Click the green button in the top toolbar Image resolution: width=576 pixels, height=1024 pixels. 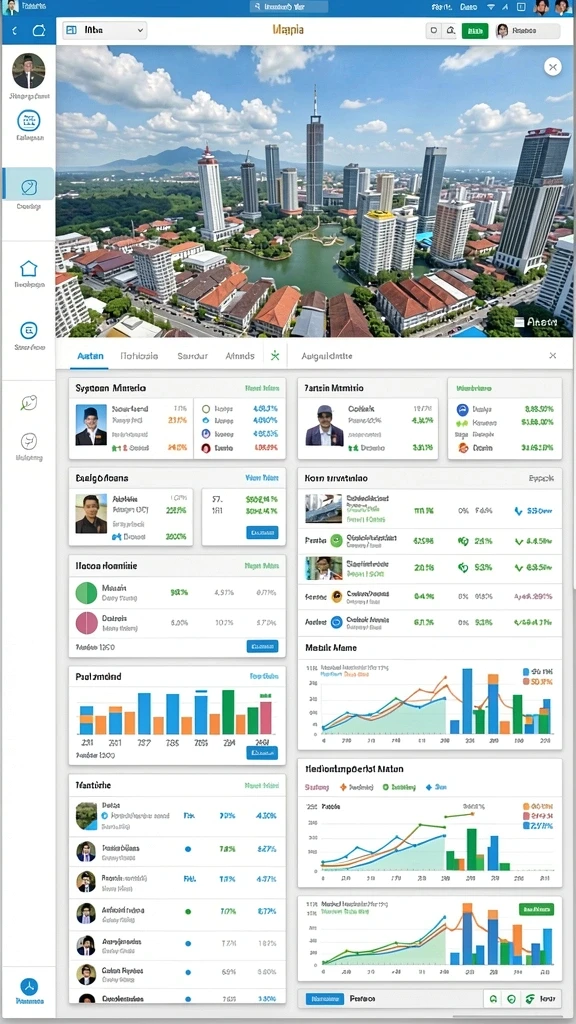tap(475, 31)
